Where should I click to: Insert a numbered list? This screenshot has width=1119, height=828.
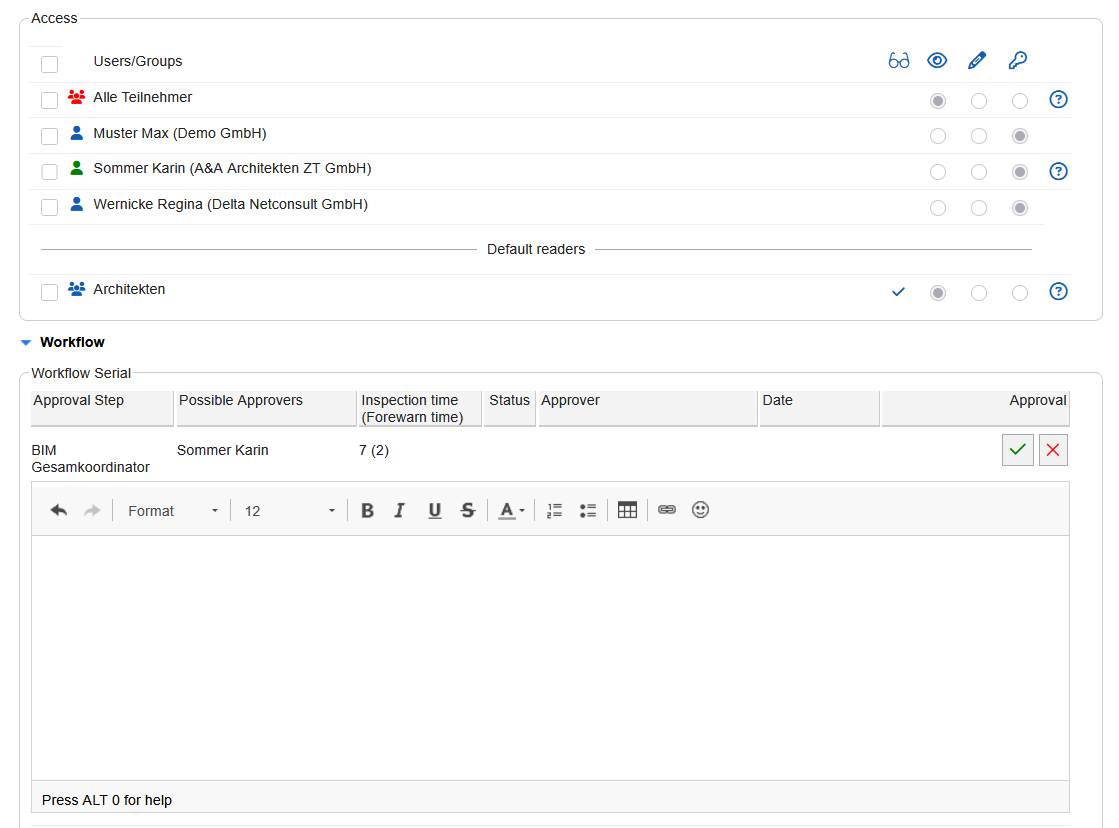pyautogui.click(x=555, y=511)
